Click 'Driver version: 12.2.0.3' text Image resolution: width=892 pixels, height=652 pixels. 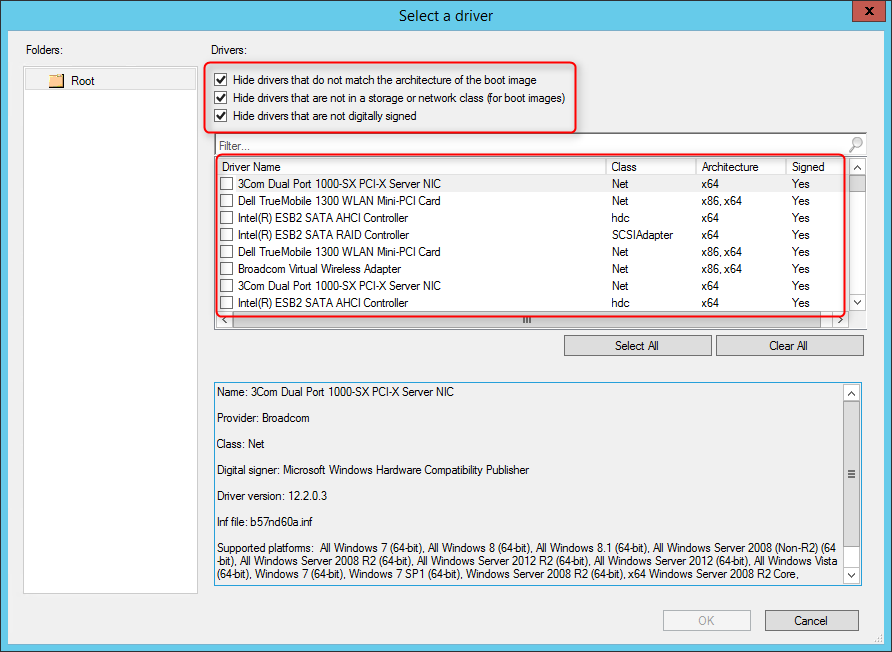coord(272,496)
